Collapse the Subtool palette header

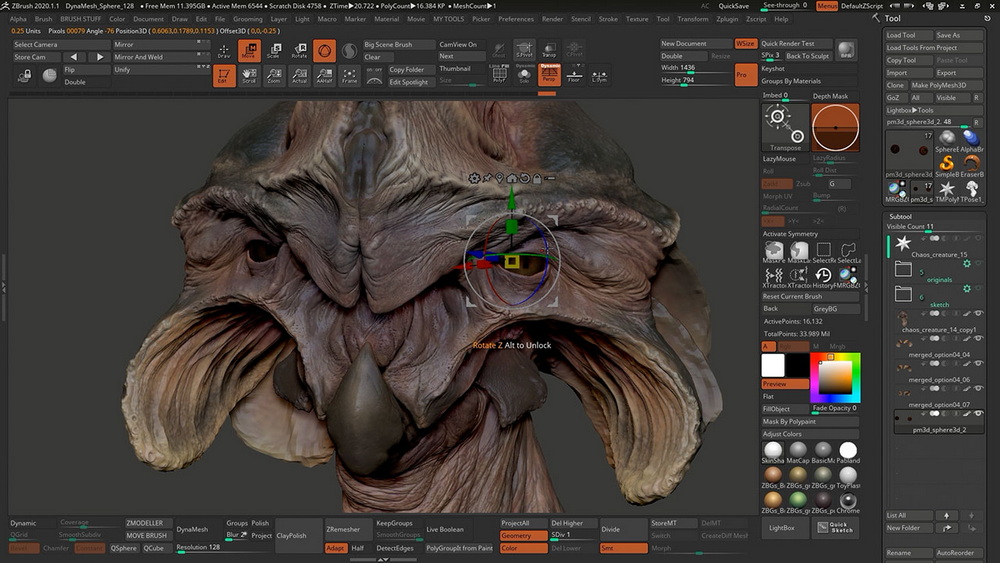900,216
